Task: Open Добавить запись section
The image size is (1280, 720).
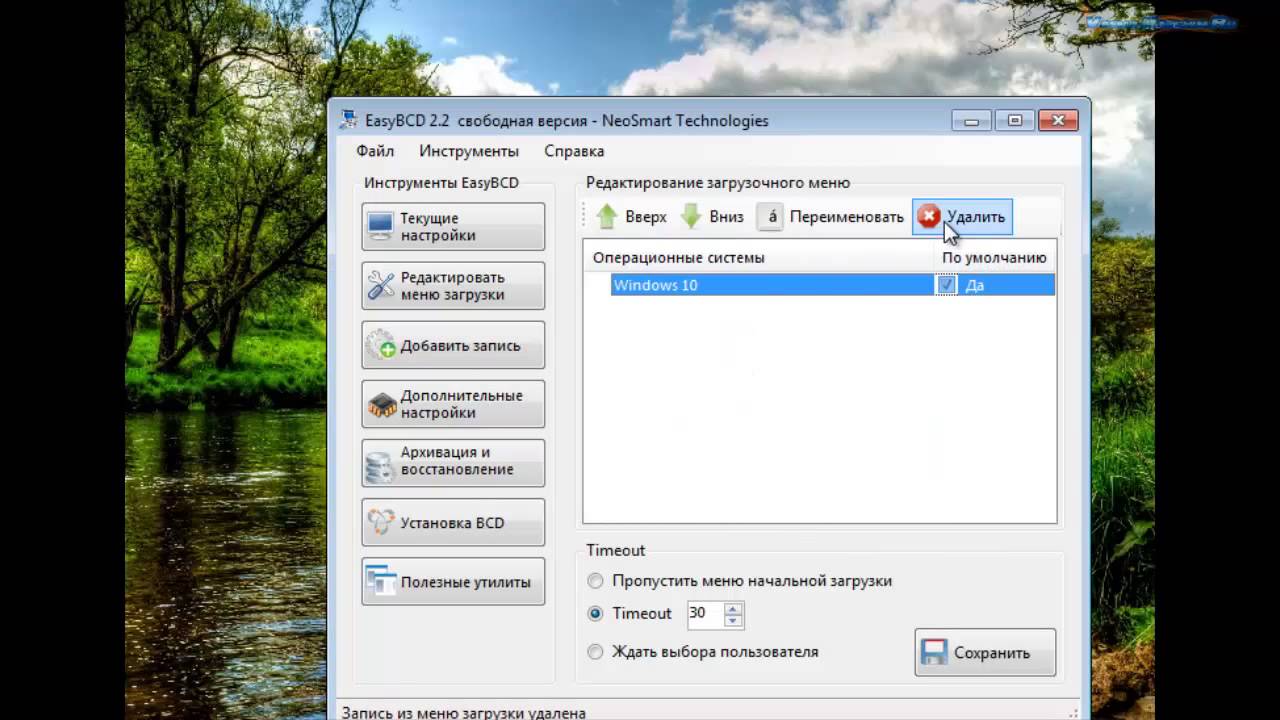Action: (453, 345)
